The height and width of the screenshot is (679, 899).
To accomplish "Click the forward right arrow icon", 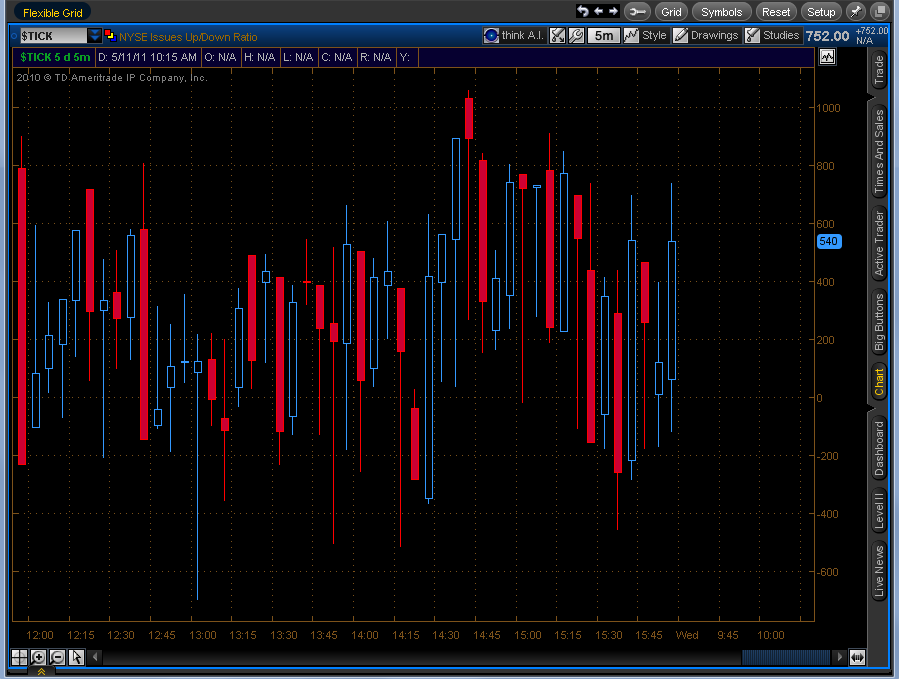I will point(613,11).
